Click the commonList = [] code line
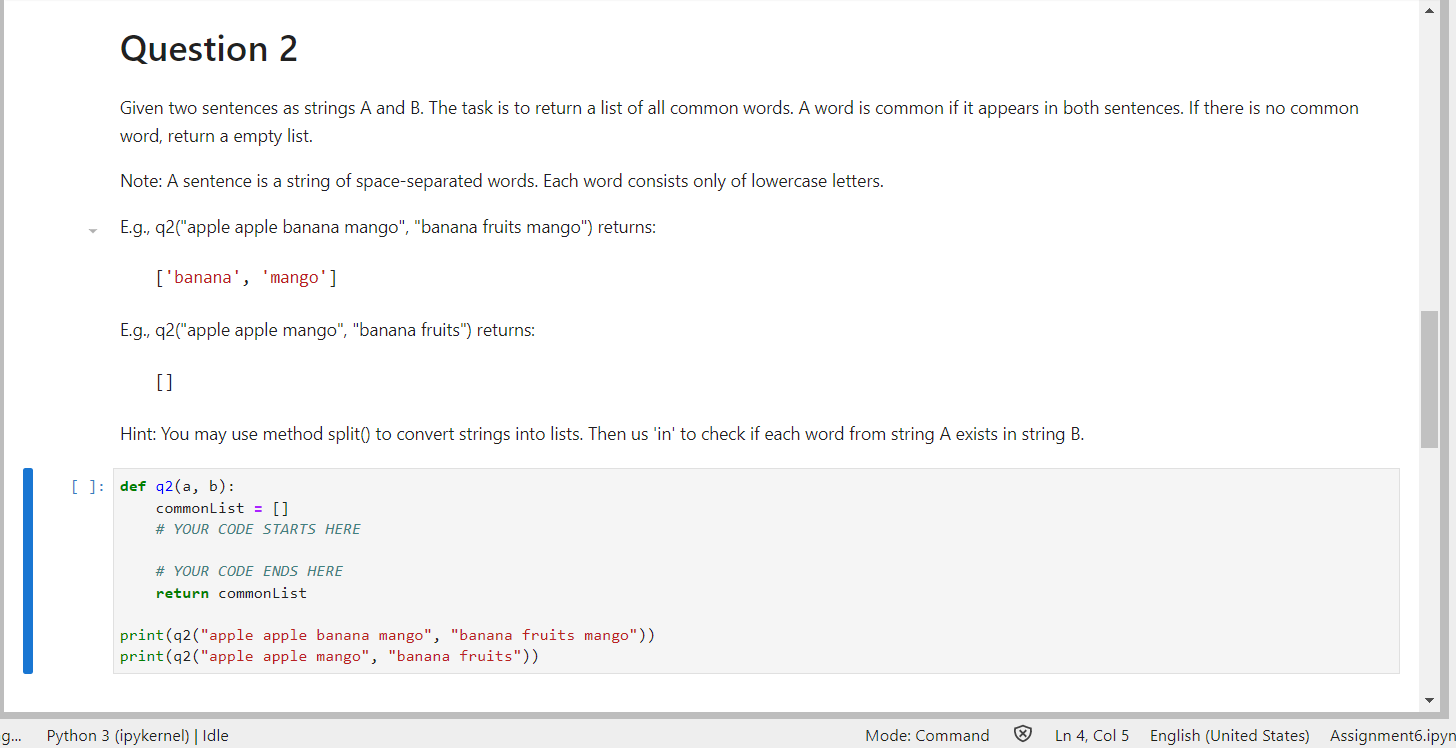 [220, 507]
